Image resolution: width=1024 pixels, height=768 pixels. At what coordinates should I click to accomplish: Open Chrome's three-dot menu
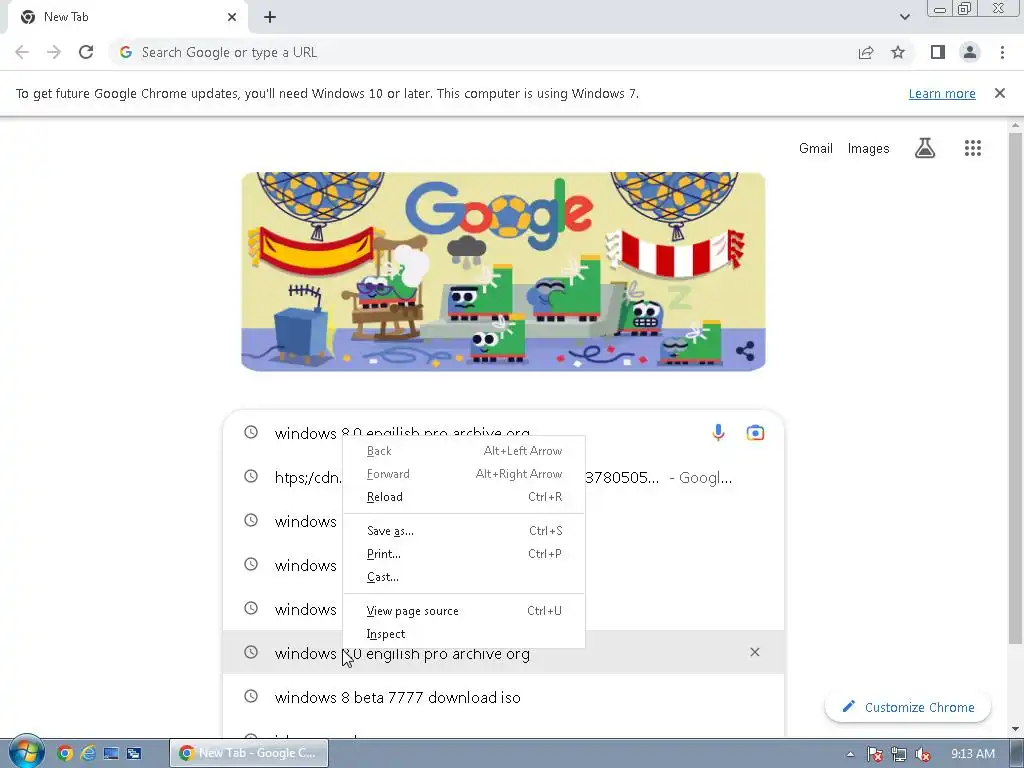pos(1002,52)
